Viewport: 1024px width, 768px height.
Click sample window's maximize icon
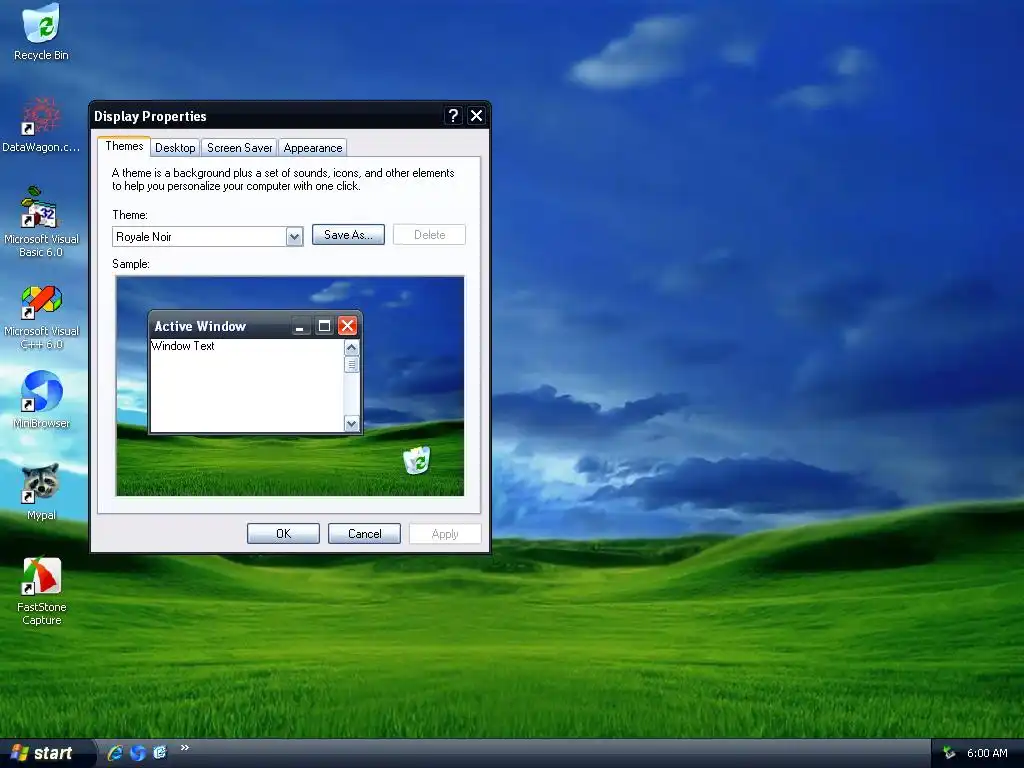tap(324, 326)
